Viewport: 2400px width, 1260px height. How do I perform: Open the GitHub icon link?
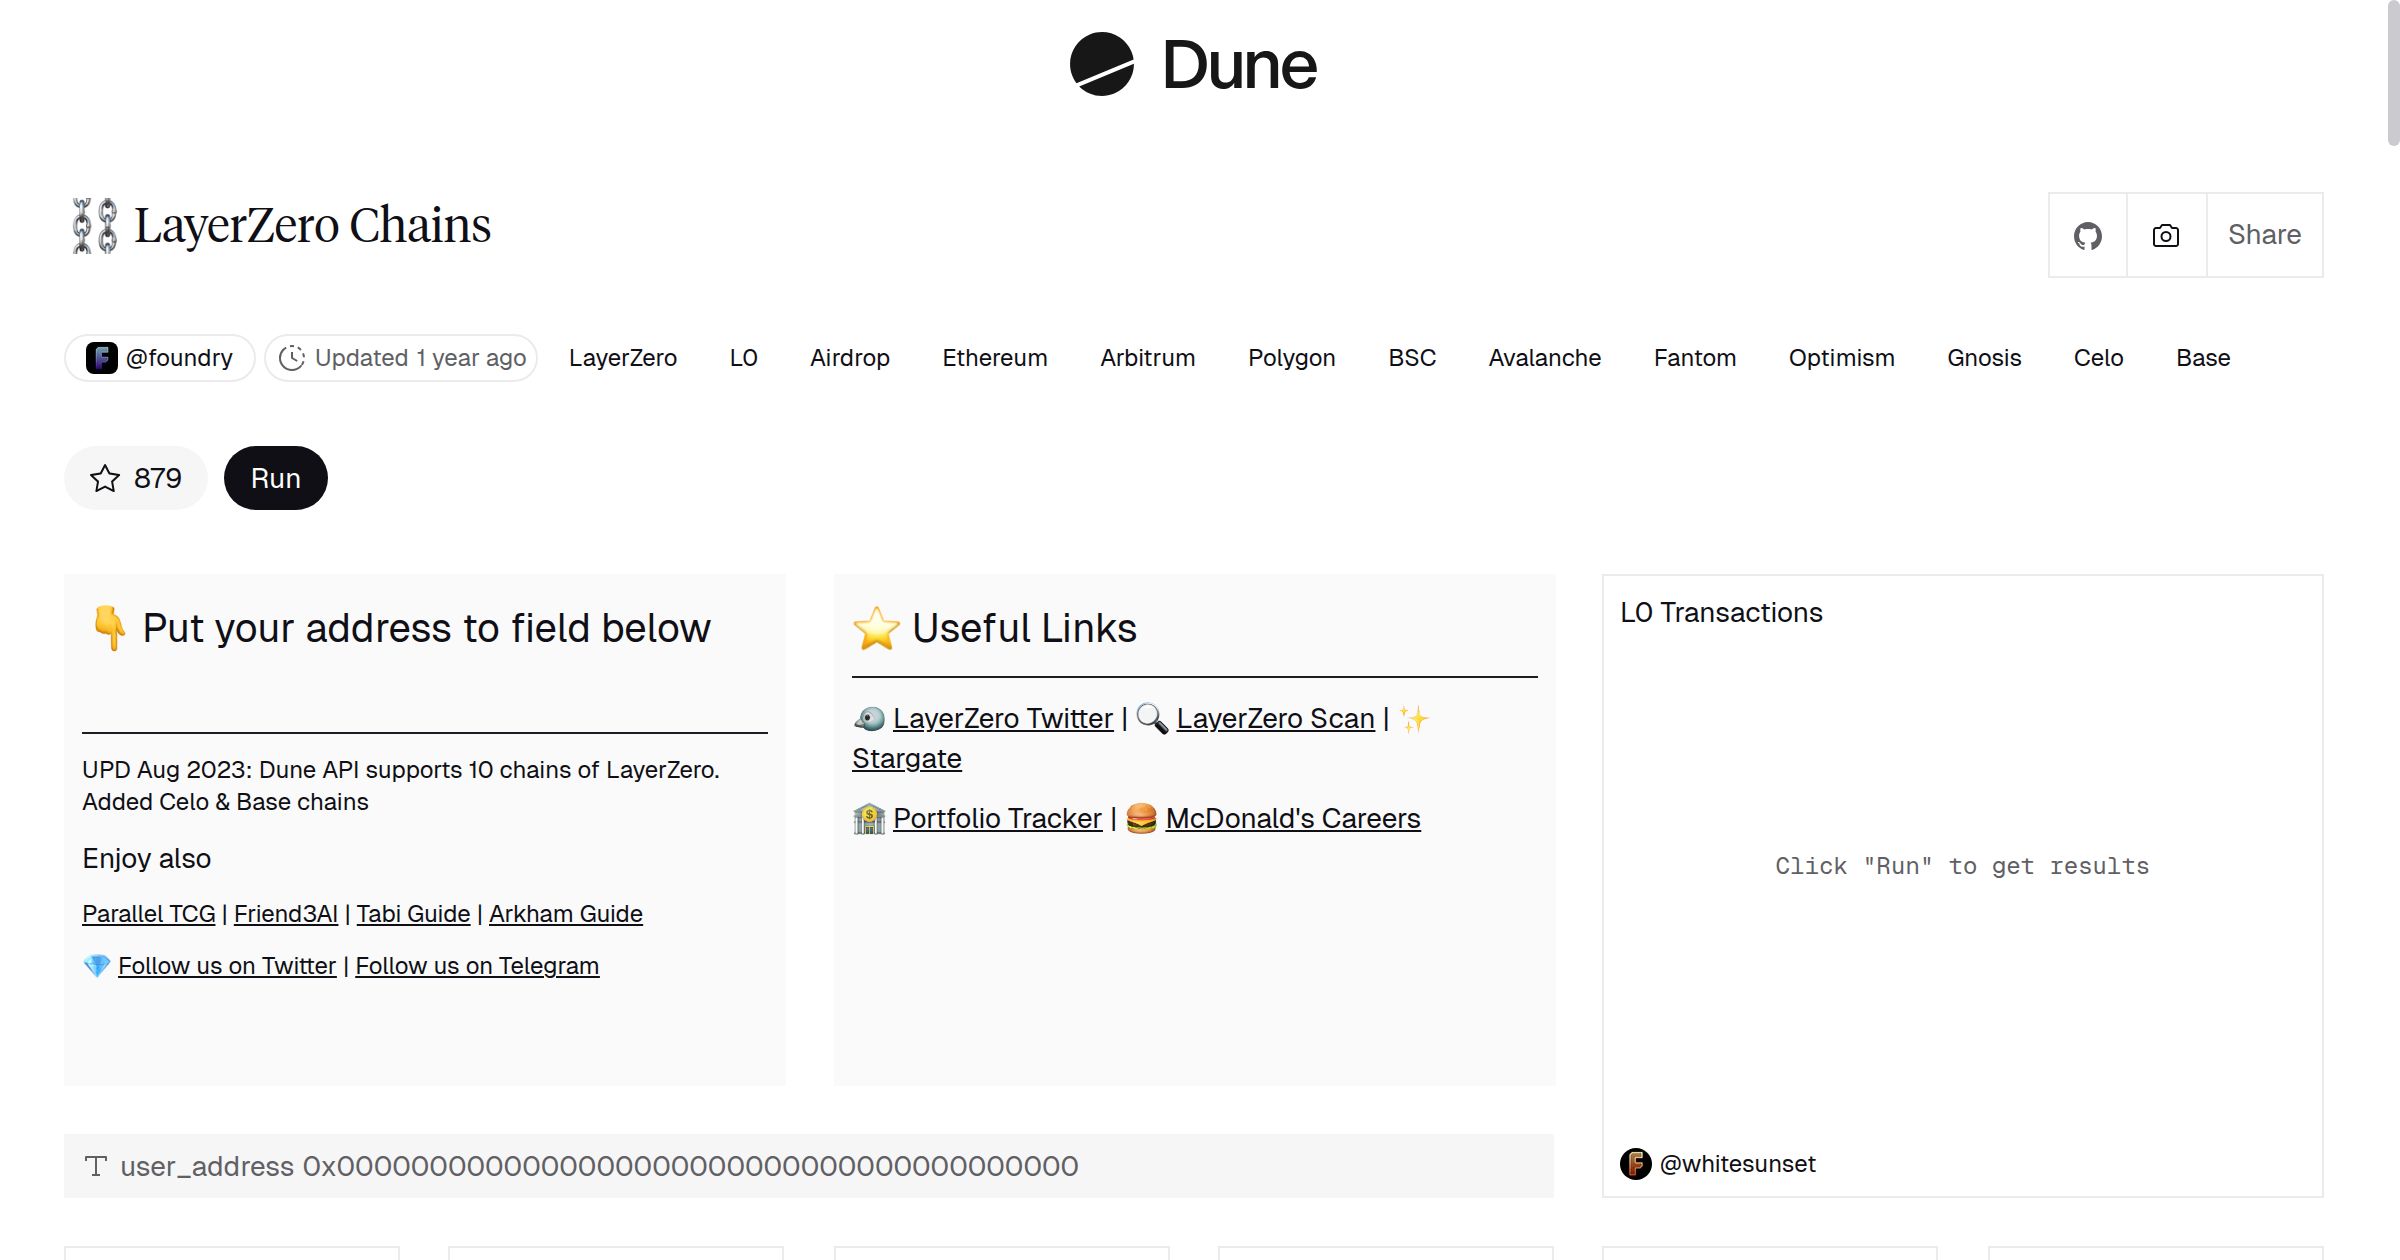[x=2087, y=236]
